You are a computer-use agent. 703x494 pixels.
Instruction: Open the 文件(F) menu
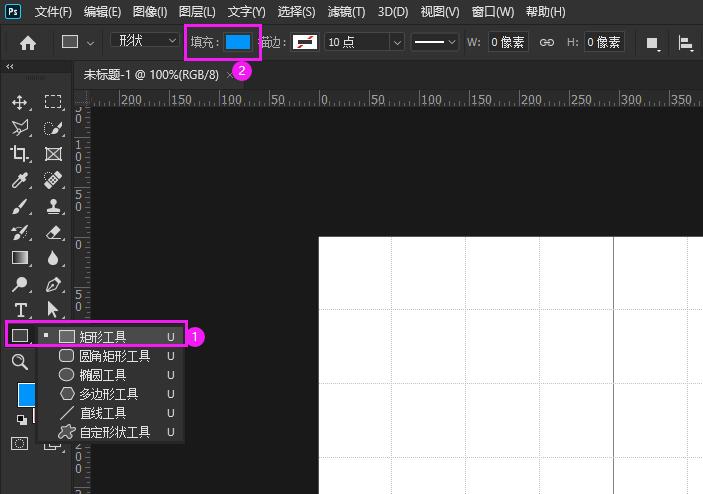53,12
